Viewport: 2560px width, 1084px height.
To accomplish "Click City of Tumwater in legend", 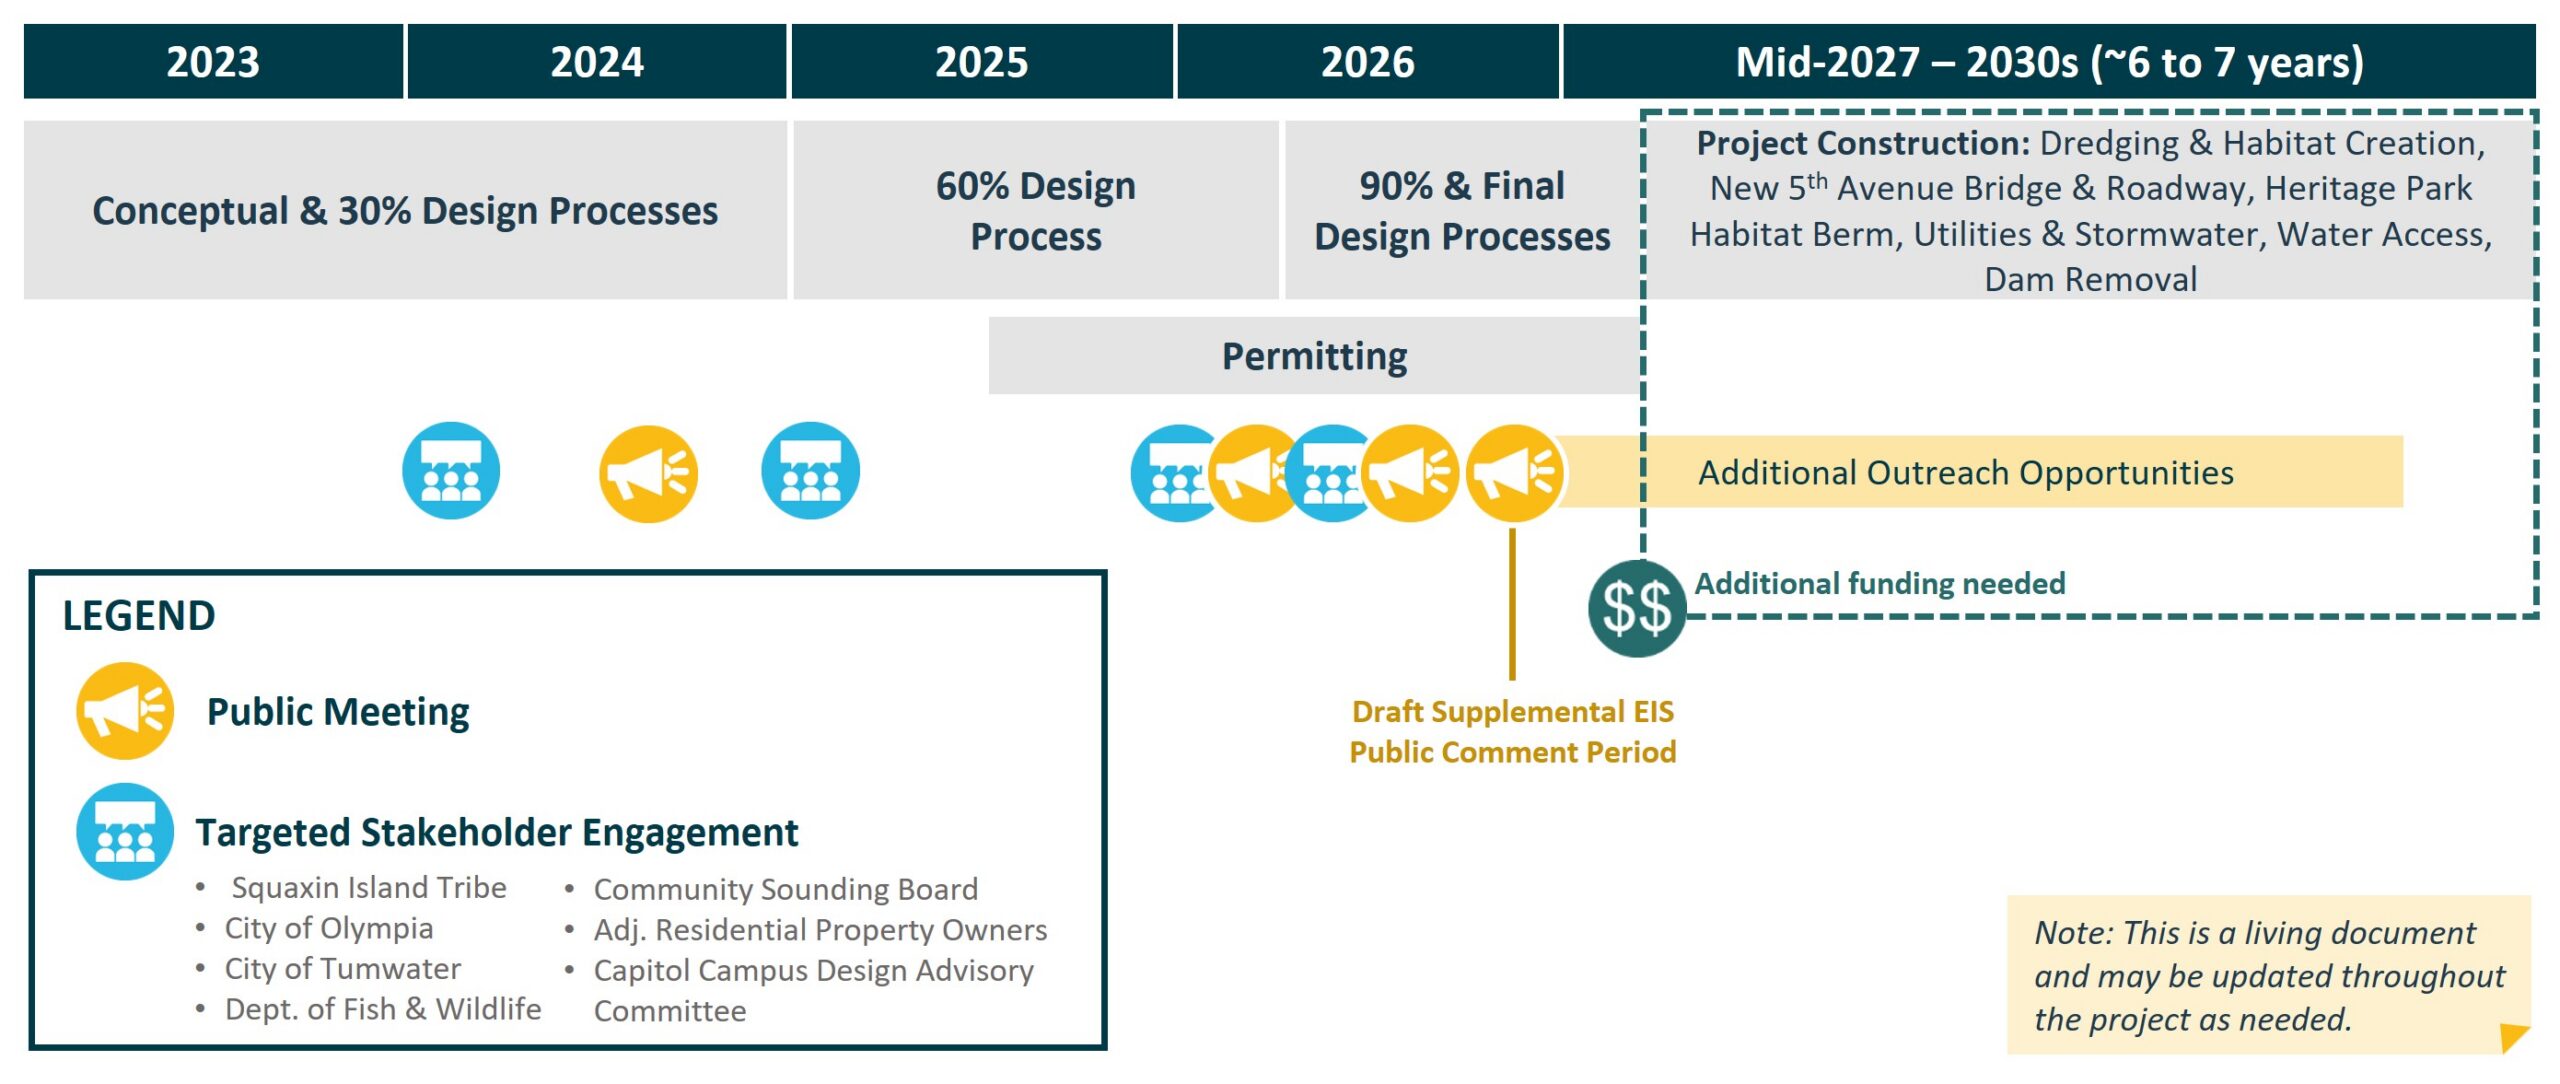I will coord(343,968).
